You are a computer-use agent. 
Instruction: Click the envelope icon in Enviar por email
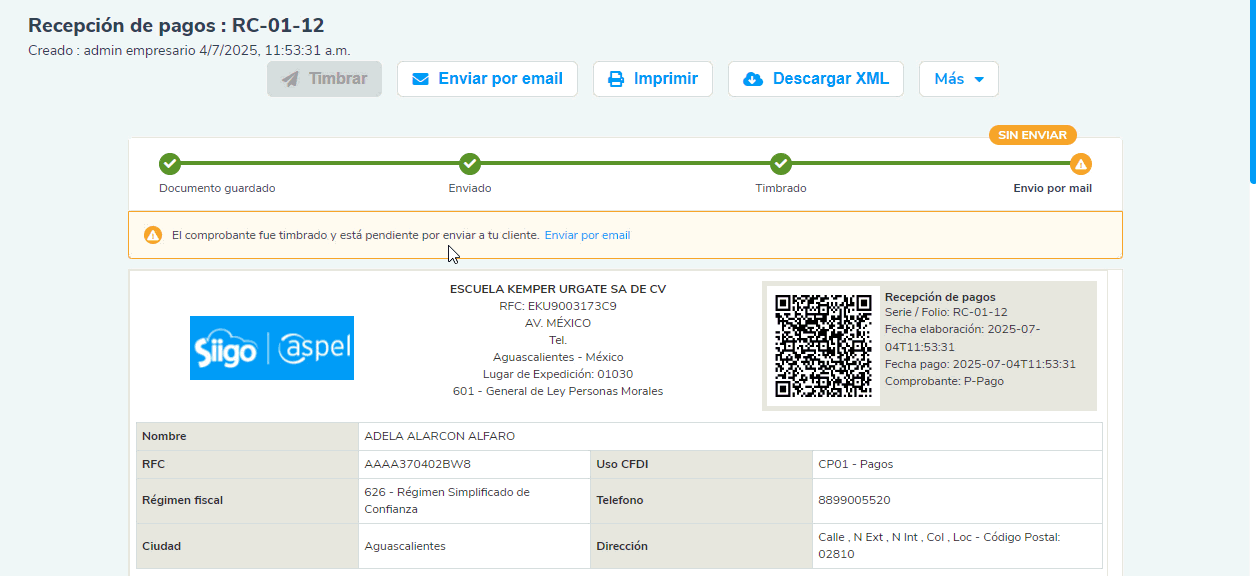(421, 79)
